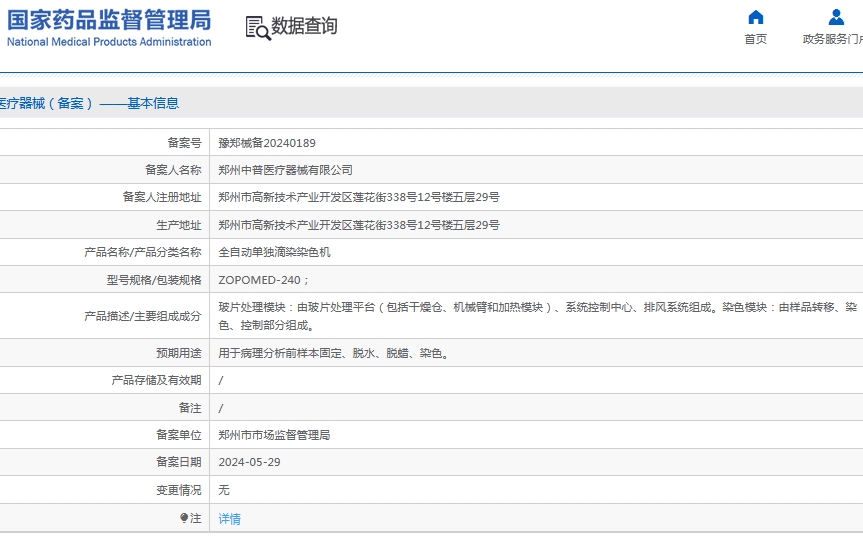
Task: Click the date 2024-05-29
Action: [249, 462]
